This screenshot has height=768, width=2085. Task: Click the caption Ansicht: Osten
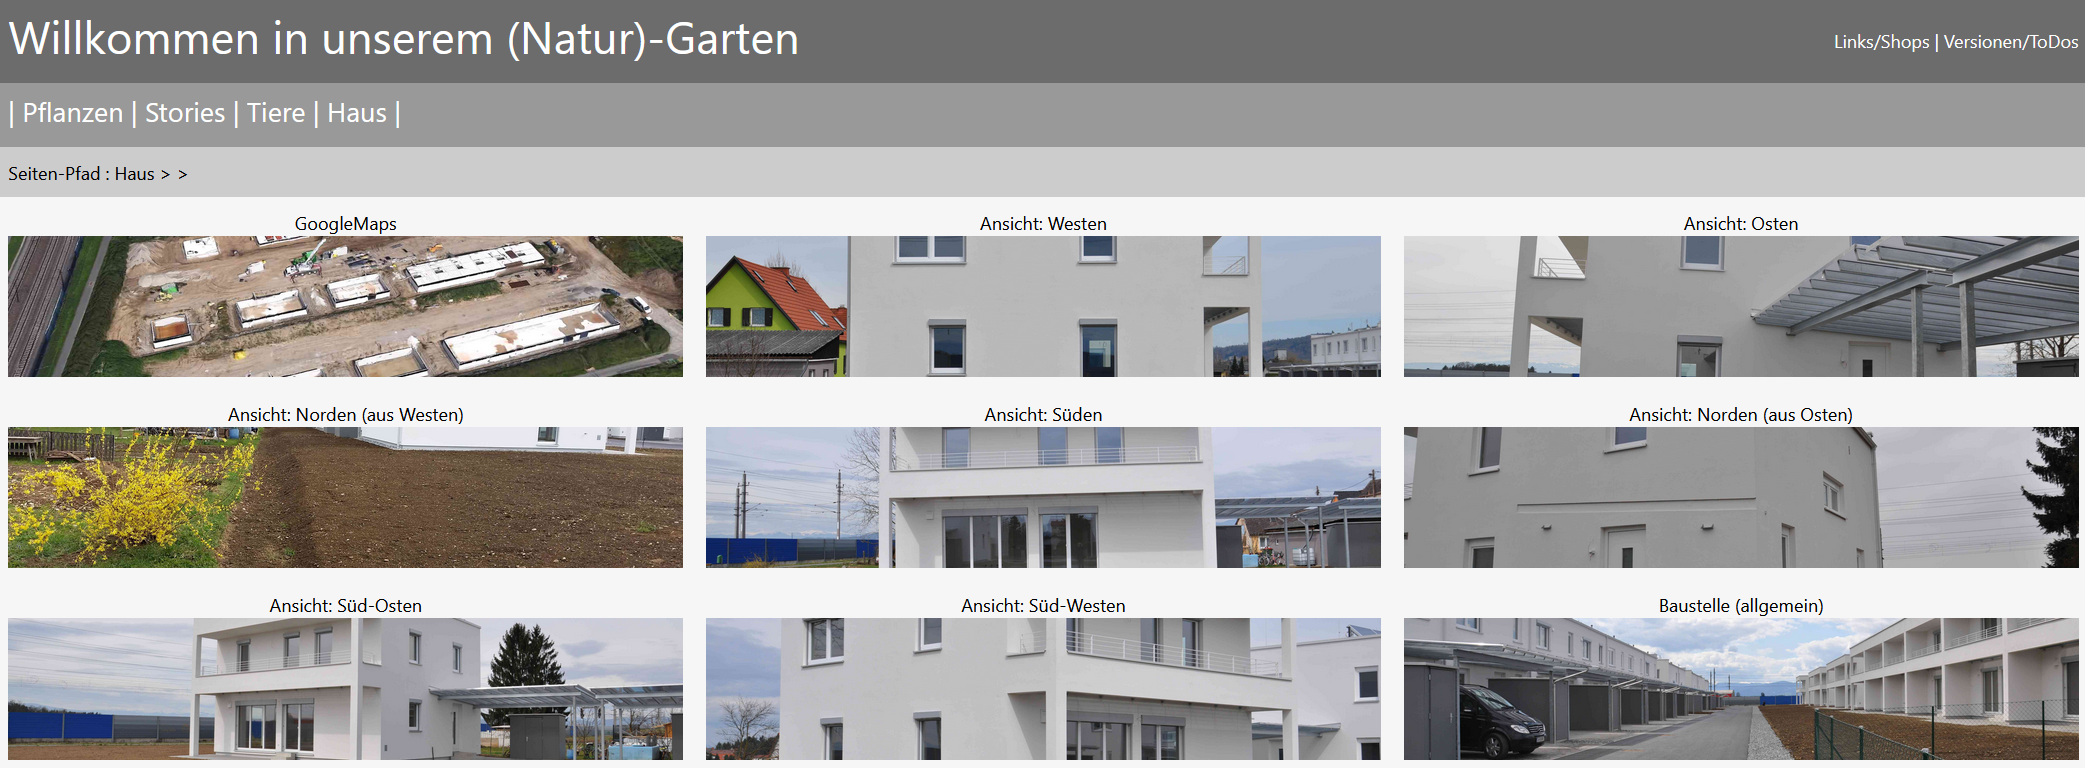coord(1741,224)
